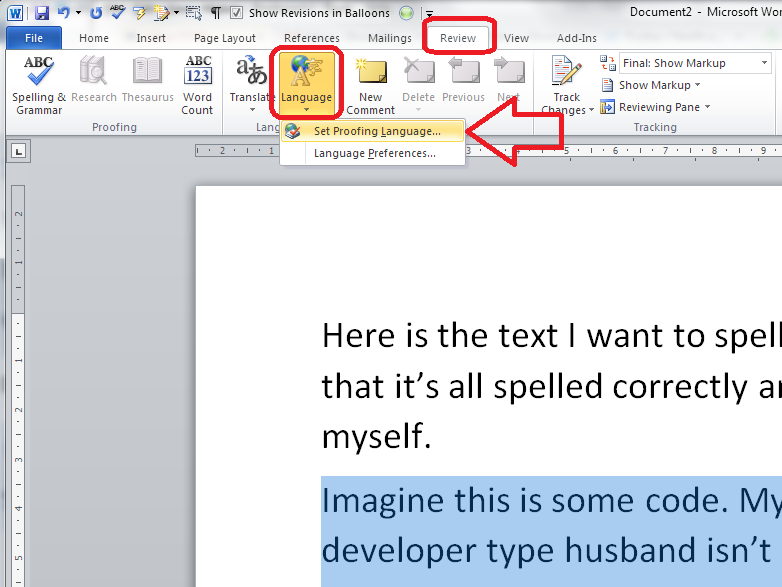Click the Save icon in quick access toolbar
The width and height of the screenshot is (782, 587).
click(42, 13)
